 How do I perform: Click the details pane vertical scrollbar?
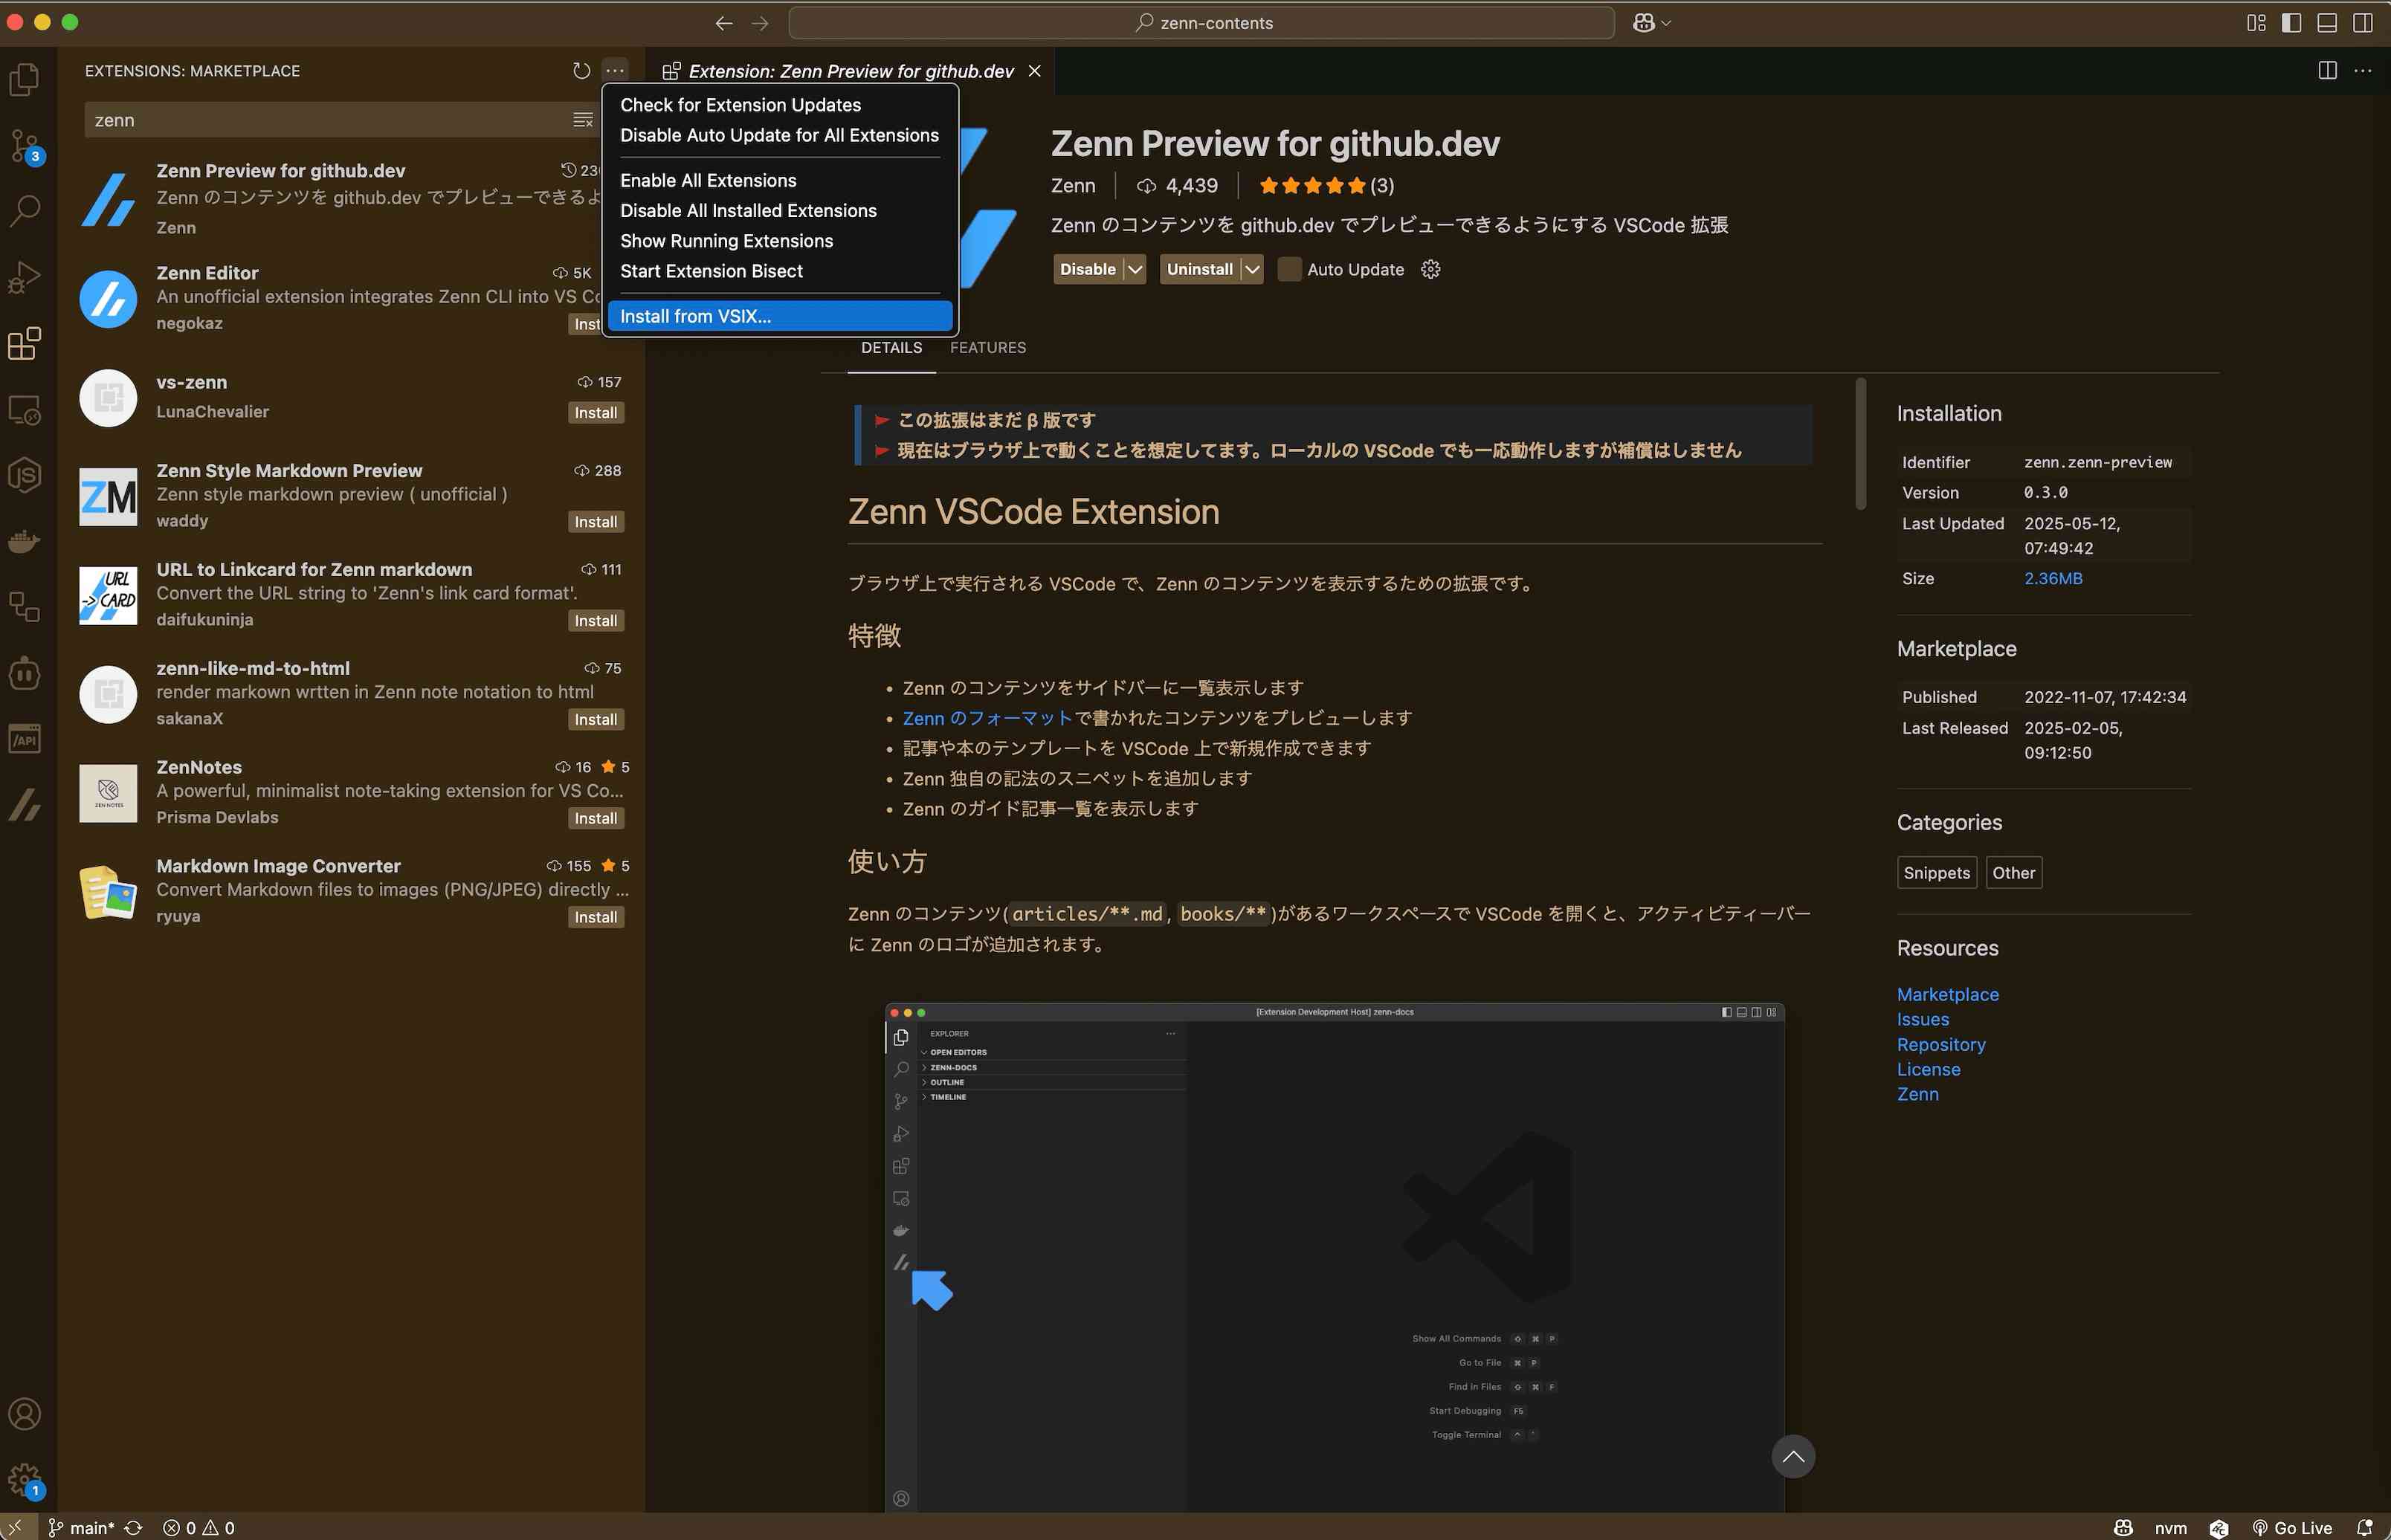1860,444
